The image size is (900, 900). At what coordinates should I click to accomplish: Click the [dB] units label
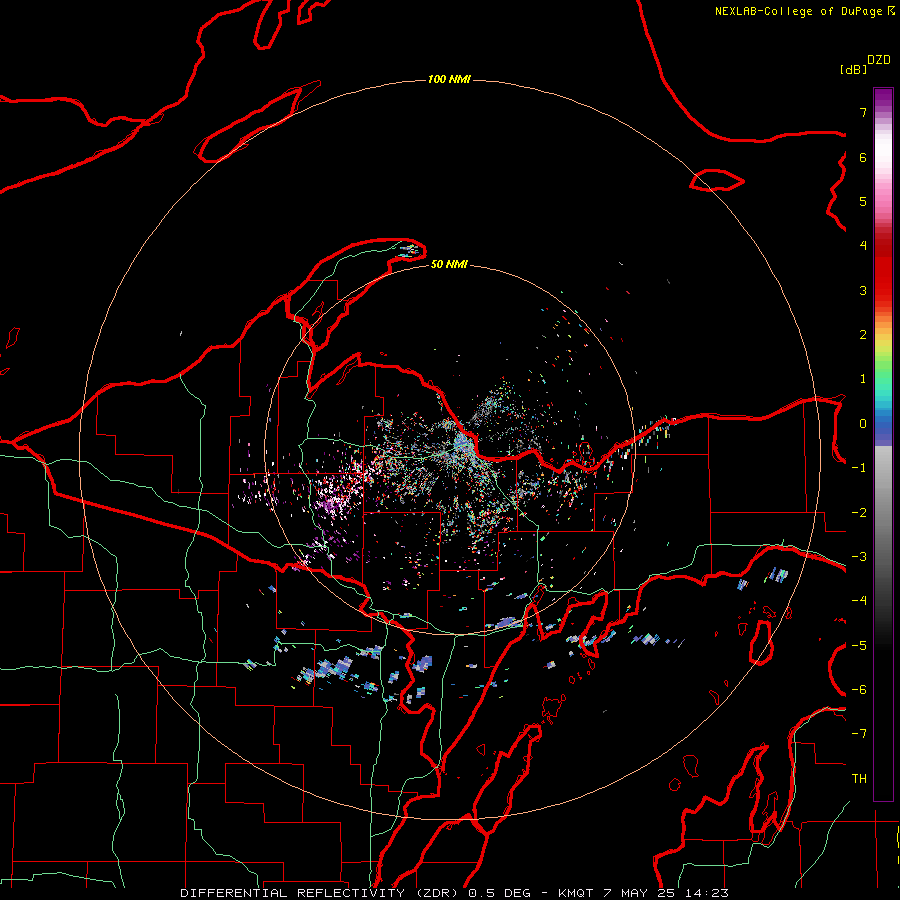tap(854, 69)
